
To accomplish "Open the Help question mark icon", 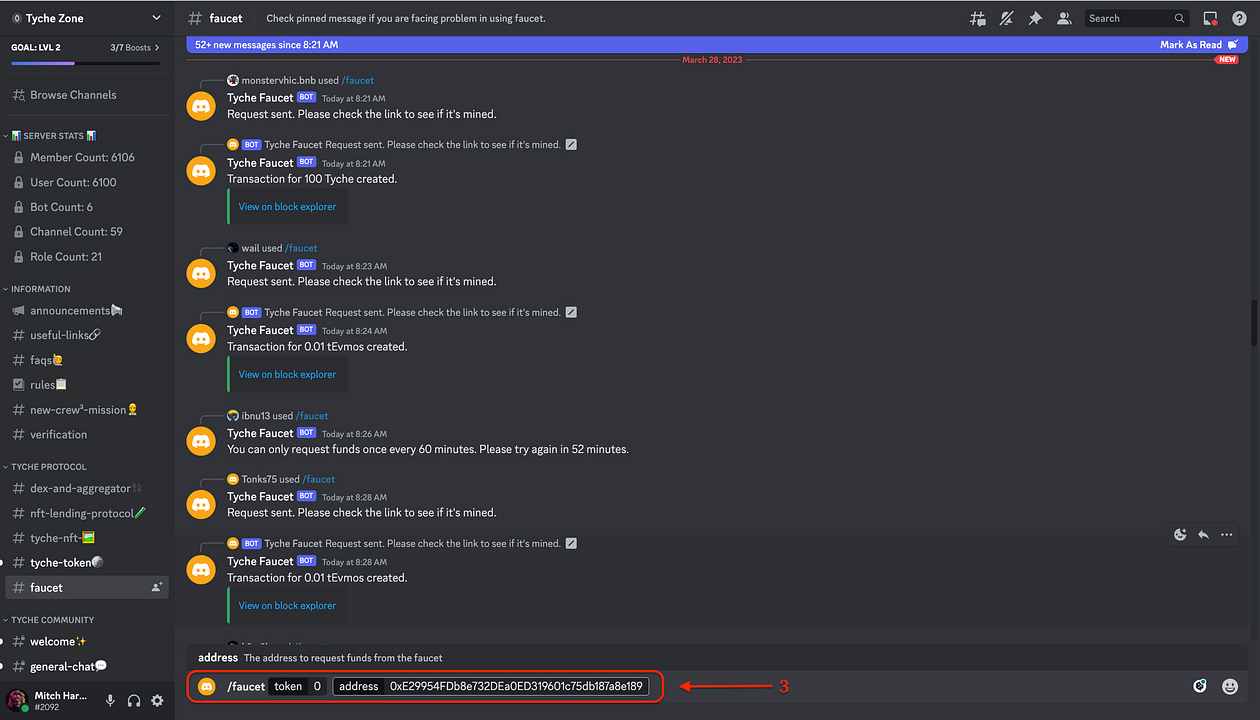I will [x=1239, y=18].
